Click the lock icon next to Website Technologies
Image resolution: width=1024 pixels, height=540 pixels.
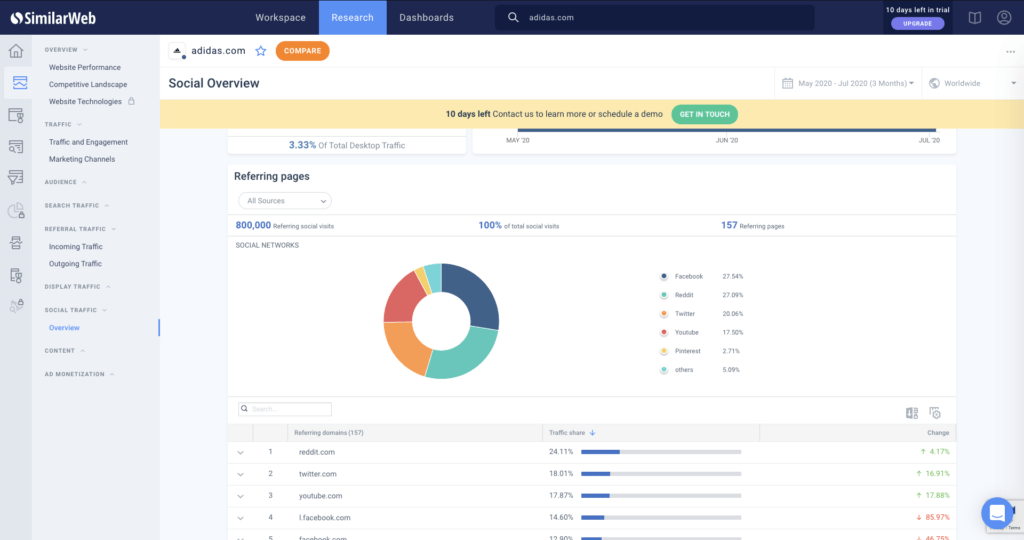click(131, 101)
